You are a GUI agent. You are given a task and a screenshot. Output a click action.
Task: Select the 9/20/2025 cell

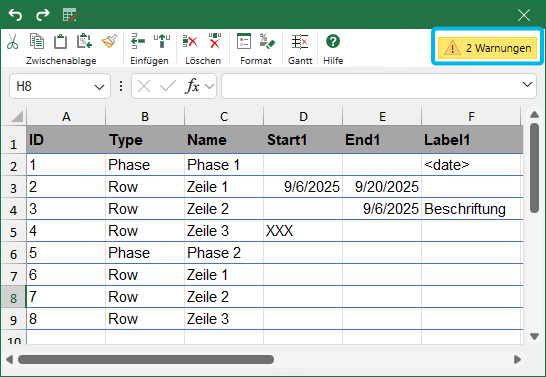point(382,187)
